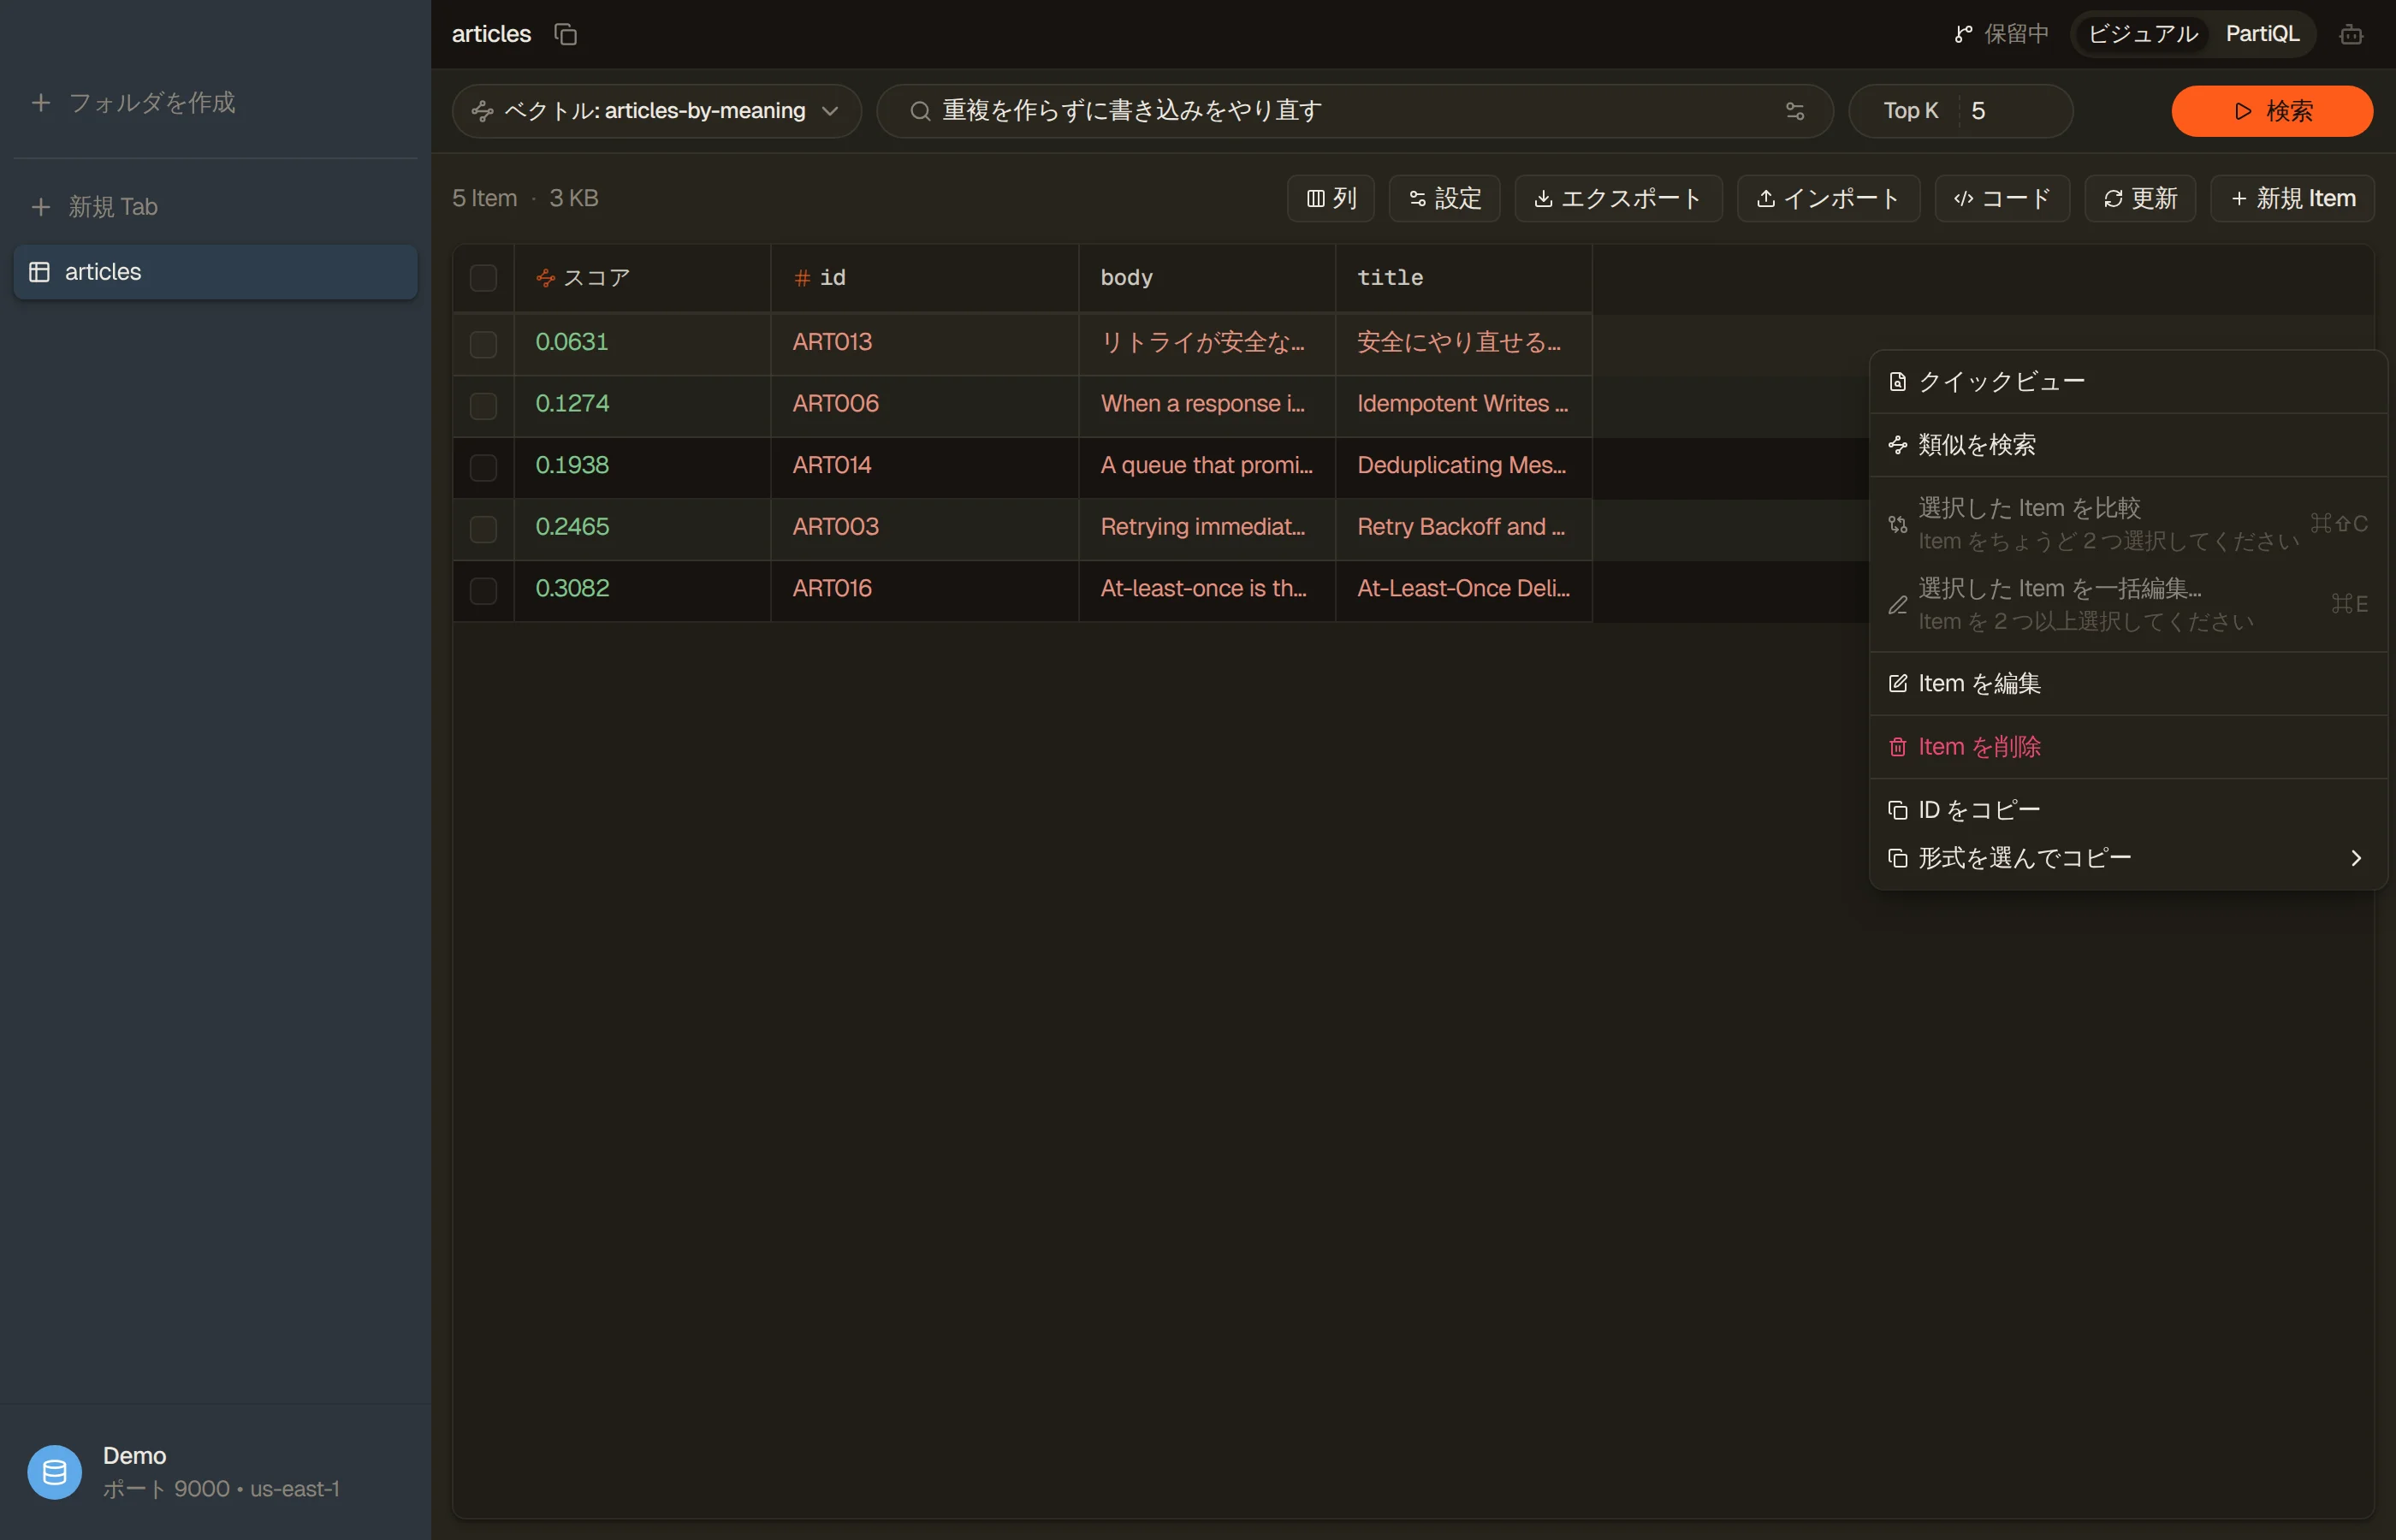The width and height of the screenshot is (2396, 1540).
Task: Click the エクスポート button
Action: 1618,198
